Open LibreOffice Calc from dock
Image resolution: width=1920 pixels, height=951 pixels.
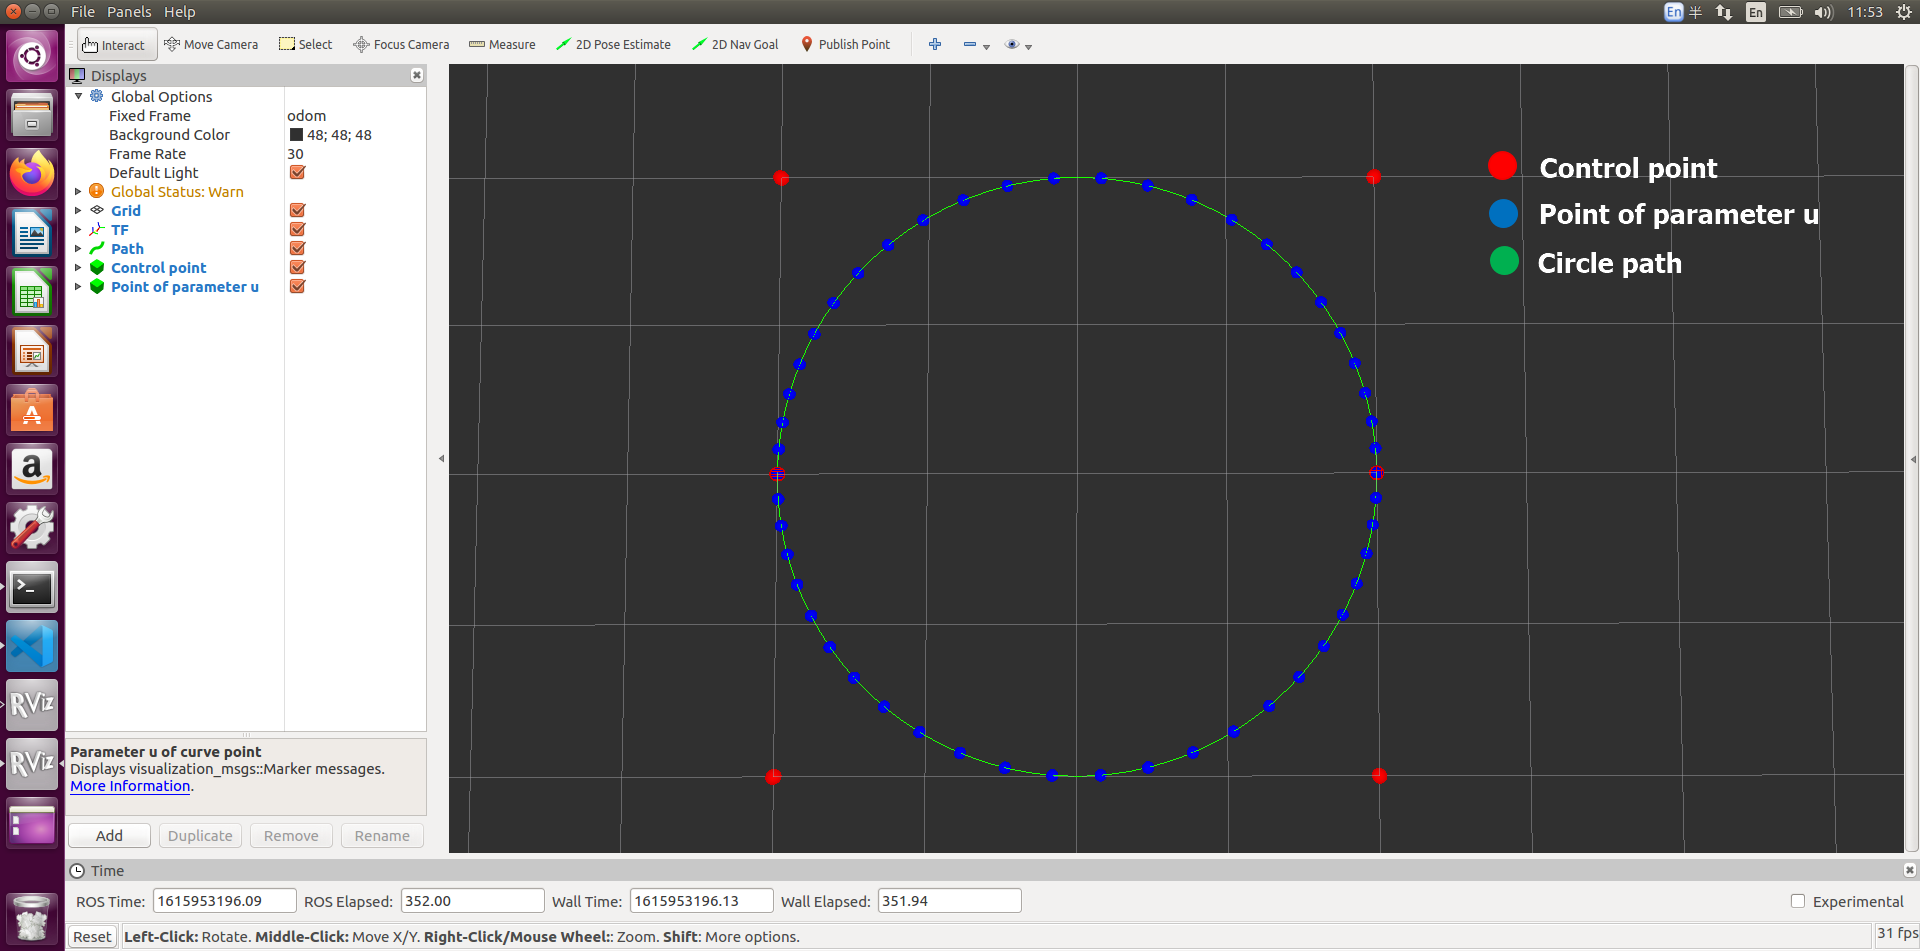(x=32, y=292)
